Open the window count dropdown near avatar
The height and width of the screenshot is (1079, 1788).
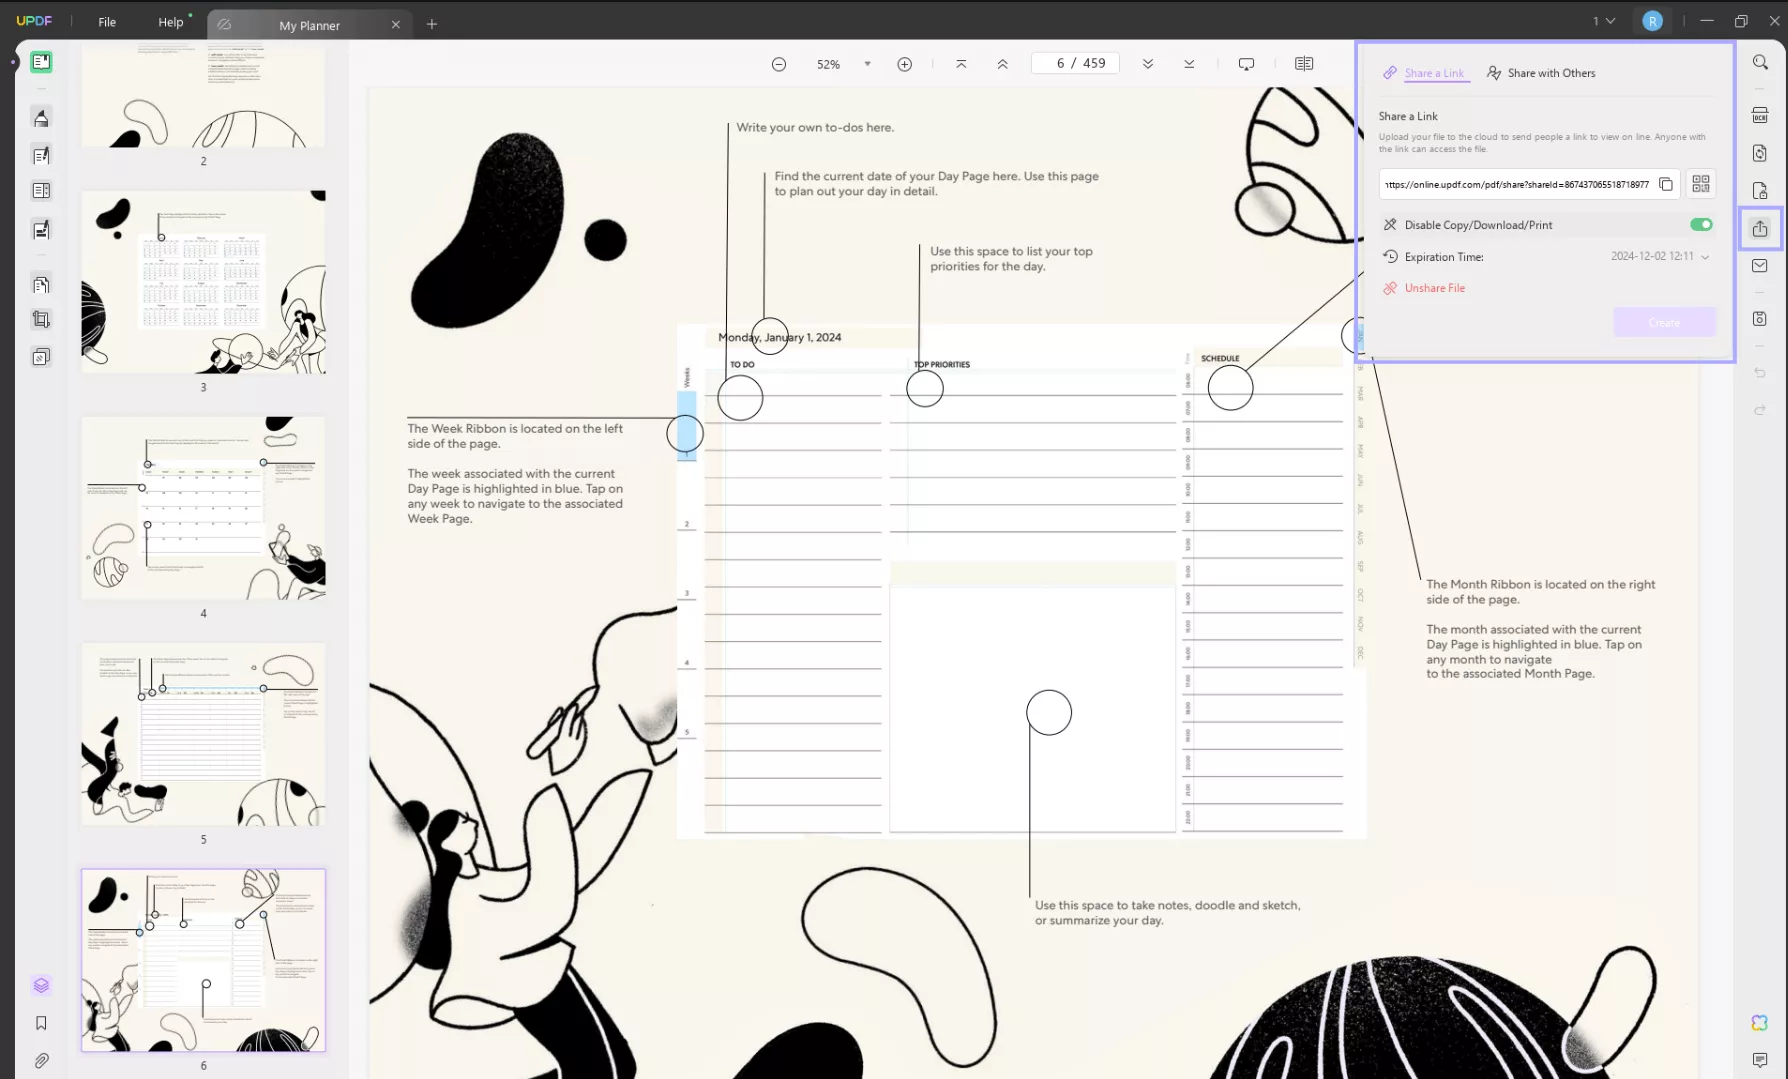[x=1604, y=21]
